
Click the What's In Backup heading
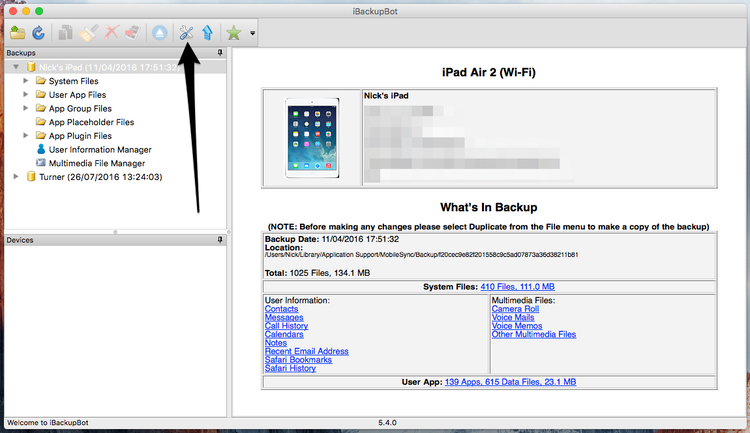[x=489, y=207]
